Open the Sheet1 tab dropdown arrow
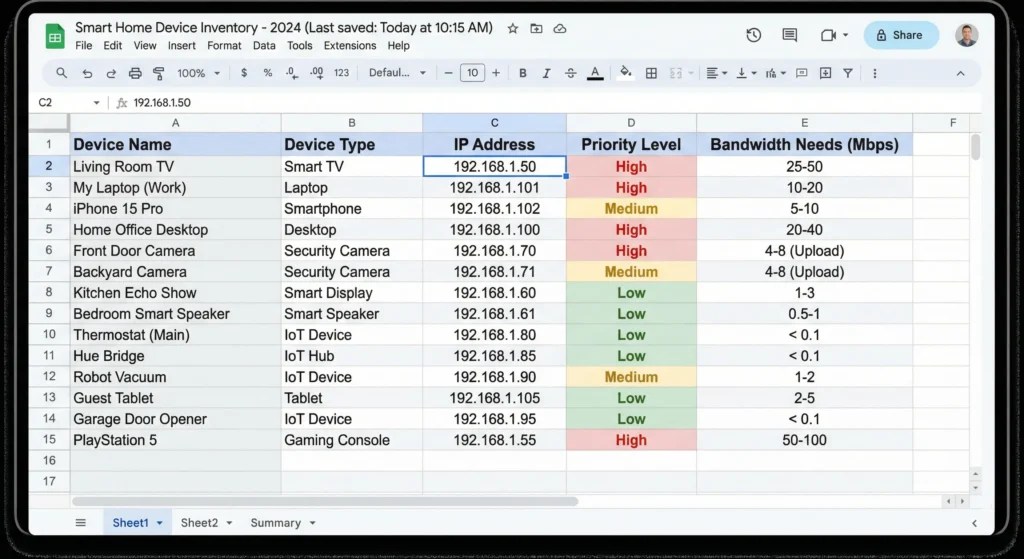Screen dimensions: 1024x559 (x=159, y=523)
